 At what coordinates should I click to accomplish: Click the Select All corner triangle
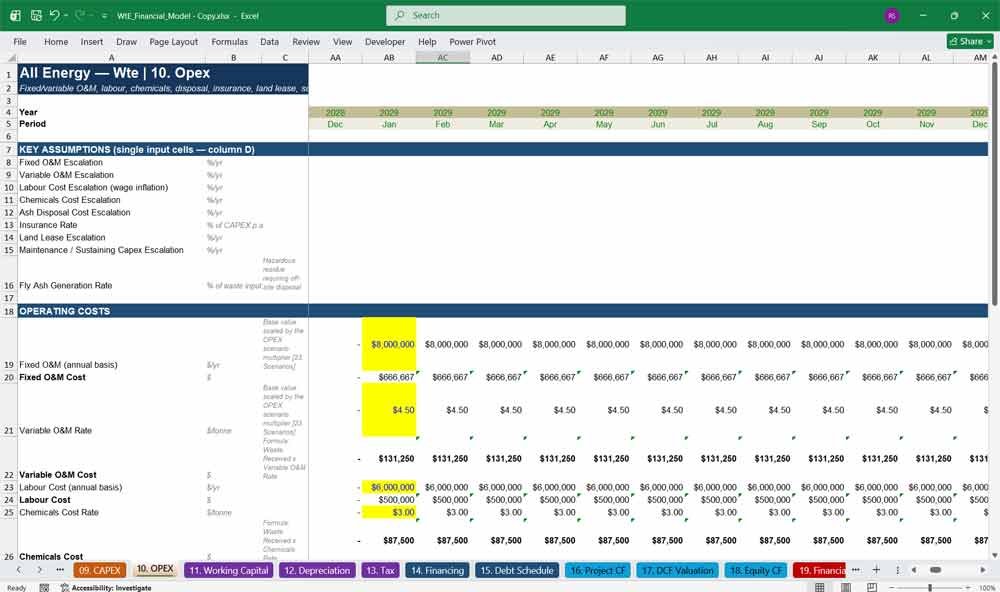coord(11,57)
